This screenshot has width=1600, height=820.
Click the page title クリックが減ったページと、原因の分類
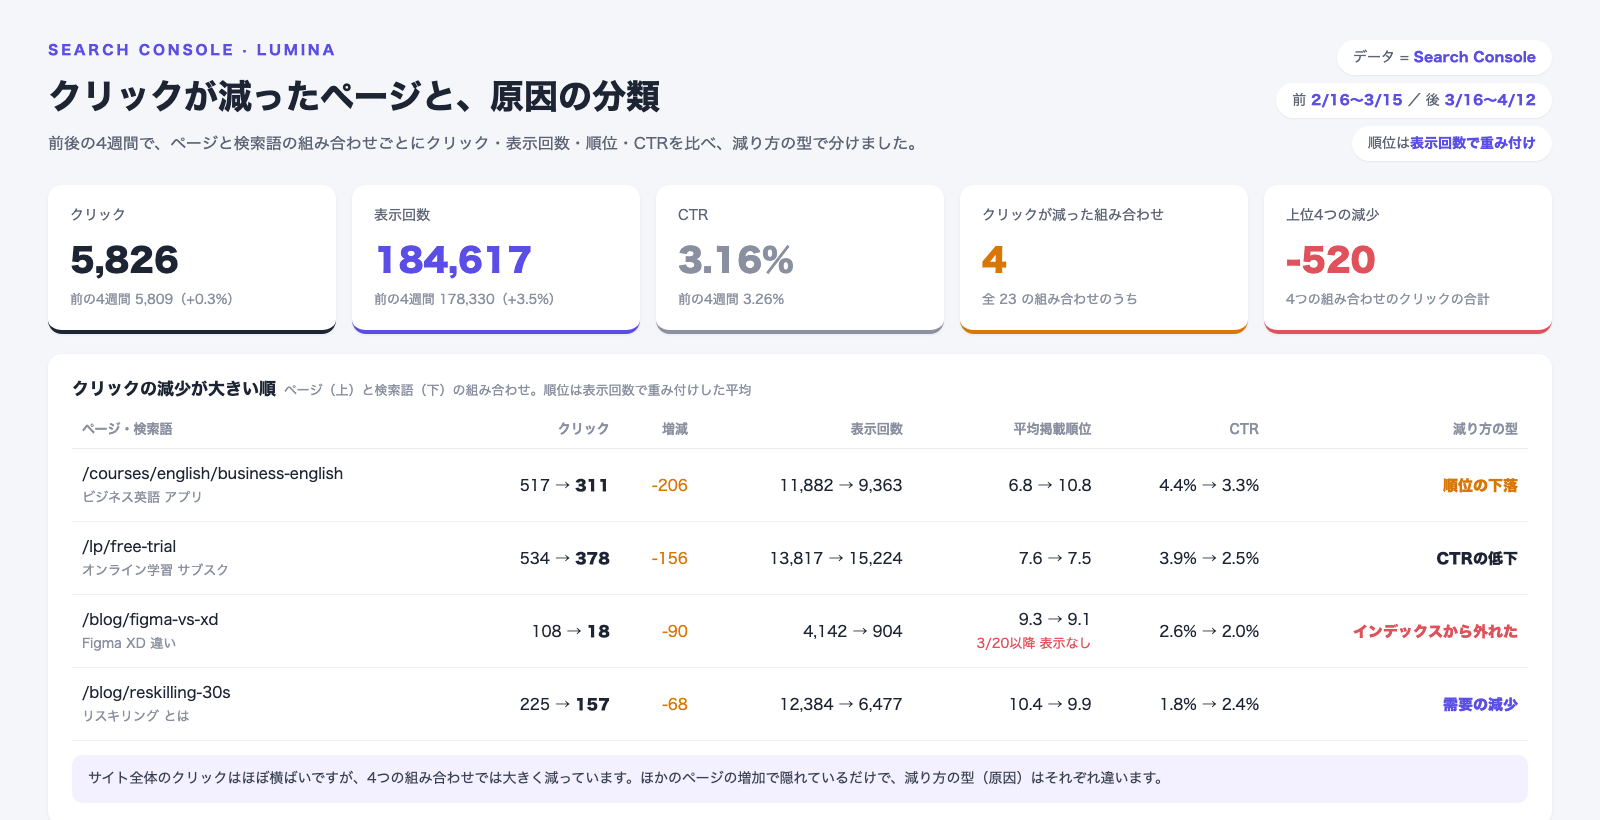click(x=354, y=96)
